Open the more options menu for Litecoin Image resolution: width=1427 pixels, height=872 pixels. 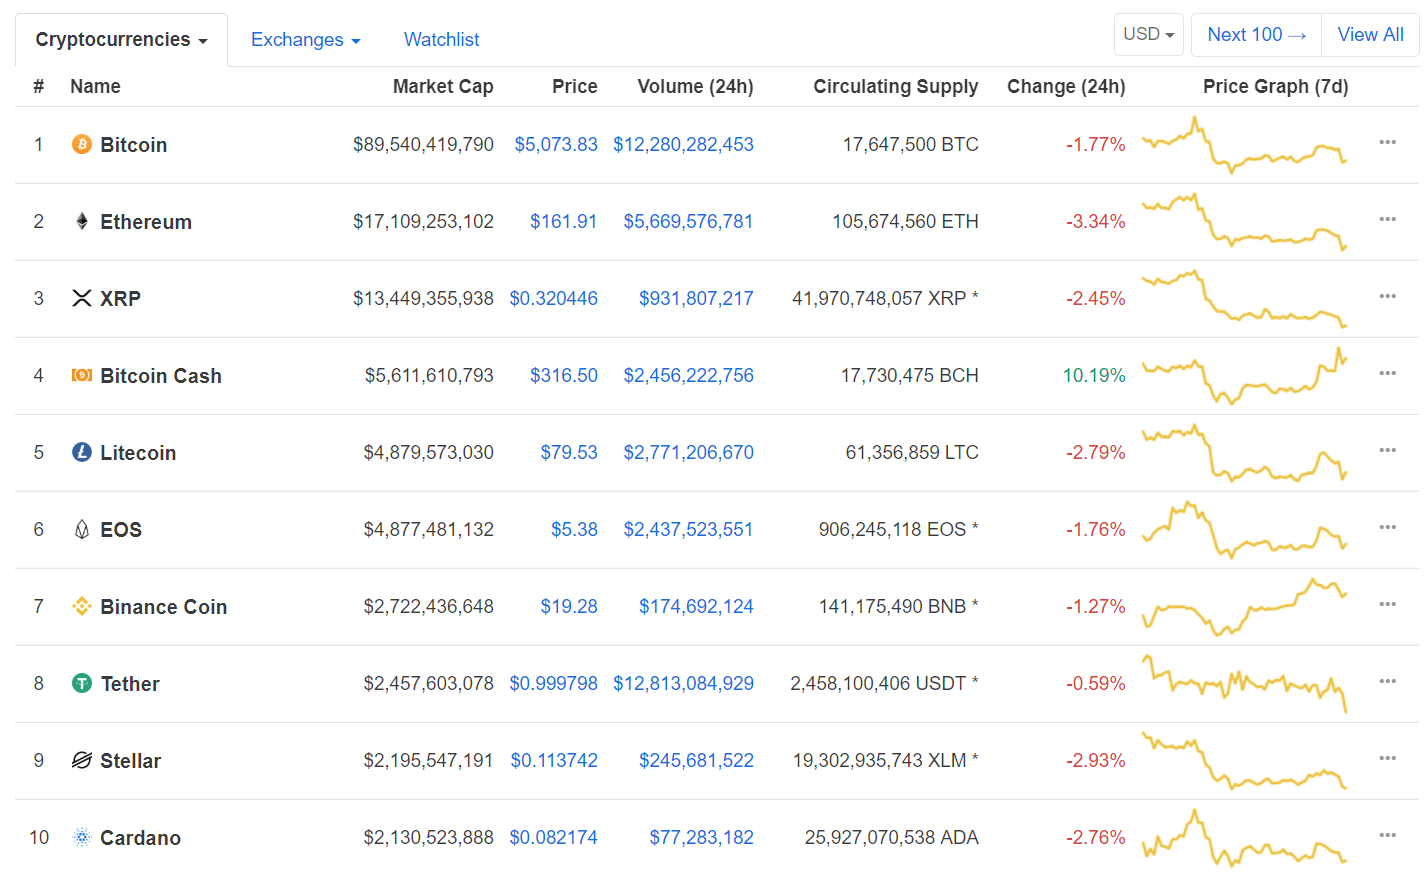pyautogui.click(x=1387, y=450)
